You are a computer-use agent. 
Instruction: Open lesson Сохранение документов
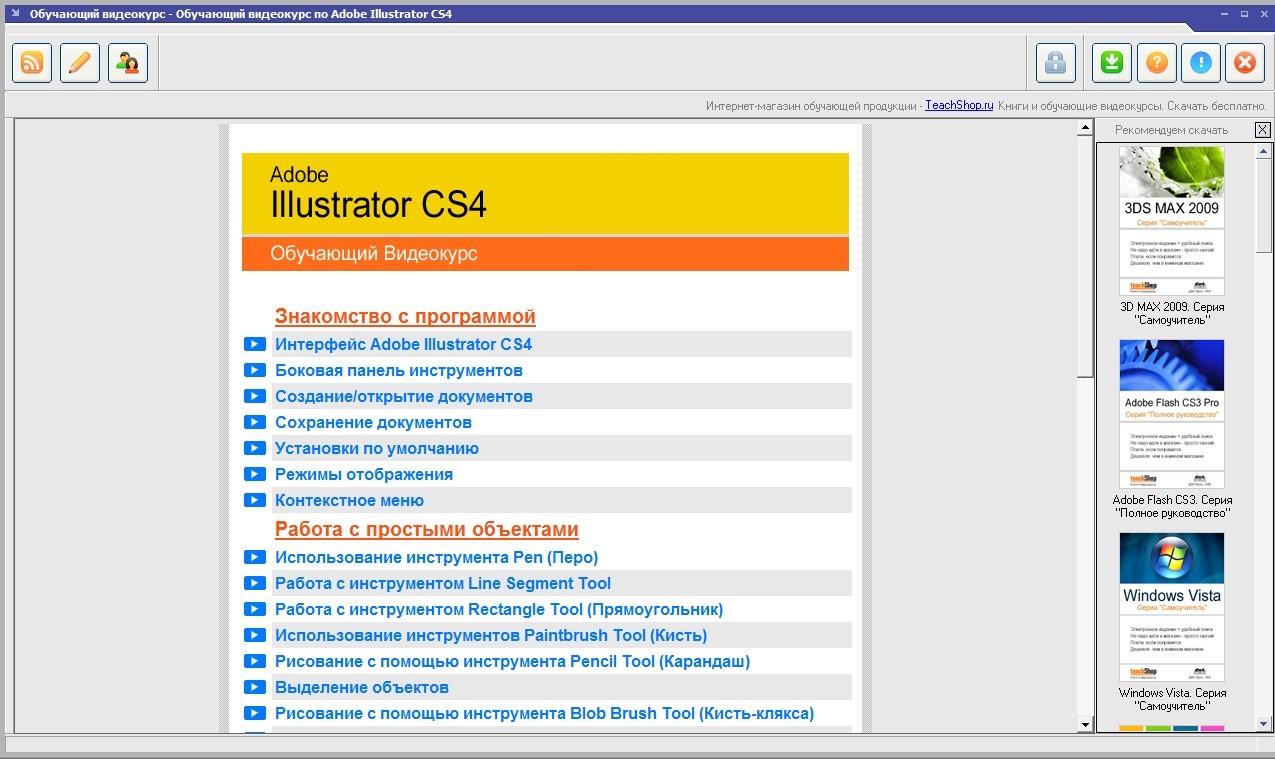tap(374, 422)
